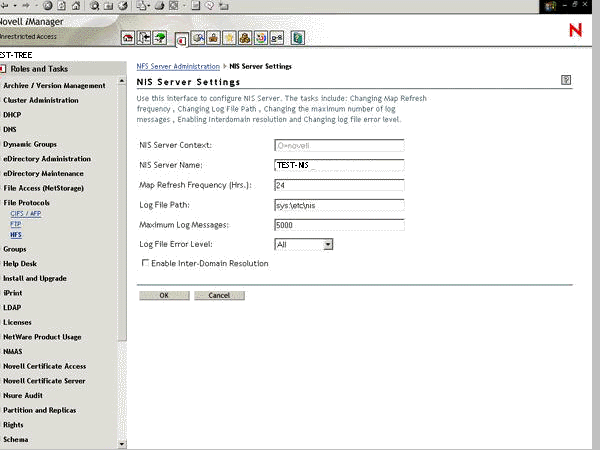Viewport: 600px width, 450px height.
Task: Expand the Novell Certificate Access role
Action: pos(45,366)
